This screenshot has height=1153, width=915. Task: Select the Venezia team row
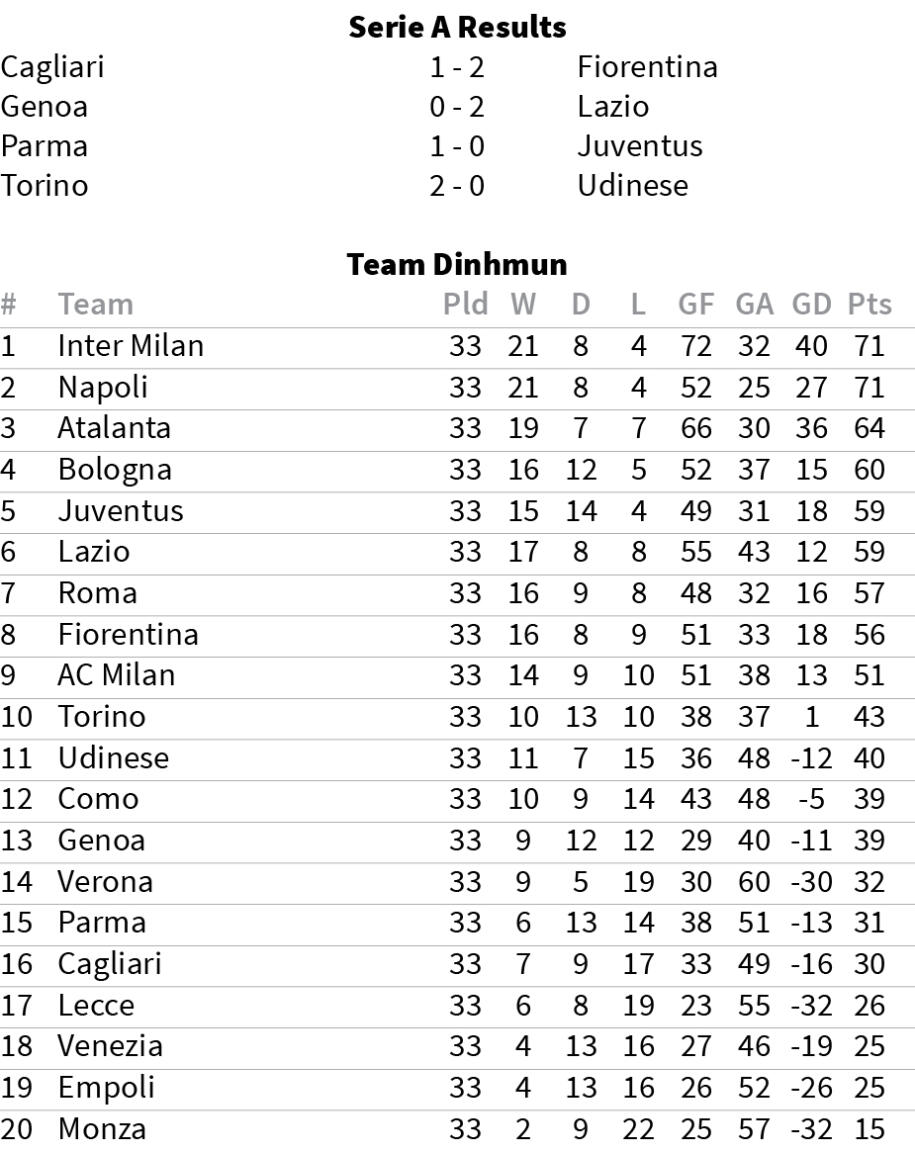click(458, 1046)
